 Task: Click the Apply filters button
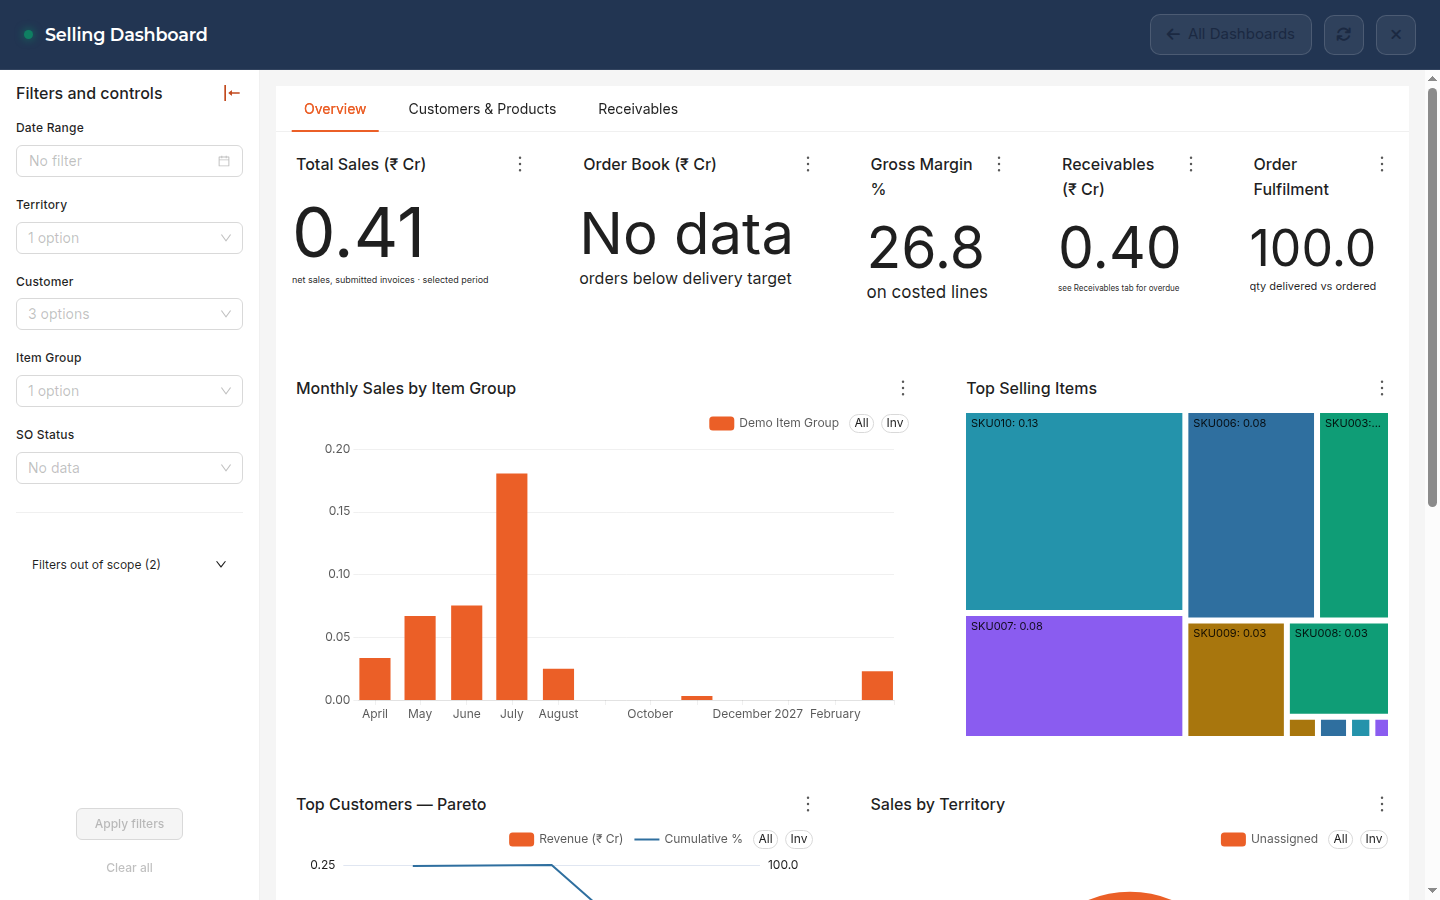point(129,824)
